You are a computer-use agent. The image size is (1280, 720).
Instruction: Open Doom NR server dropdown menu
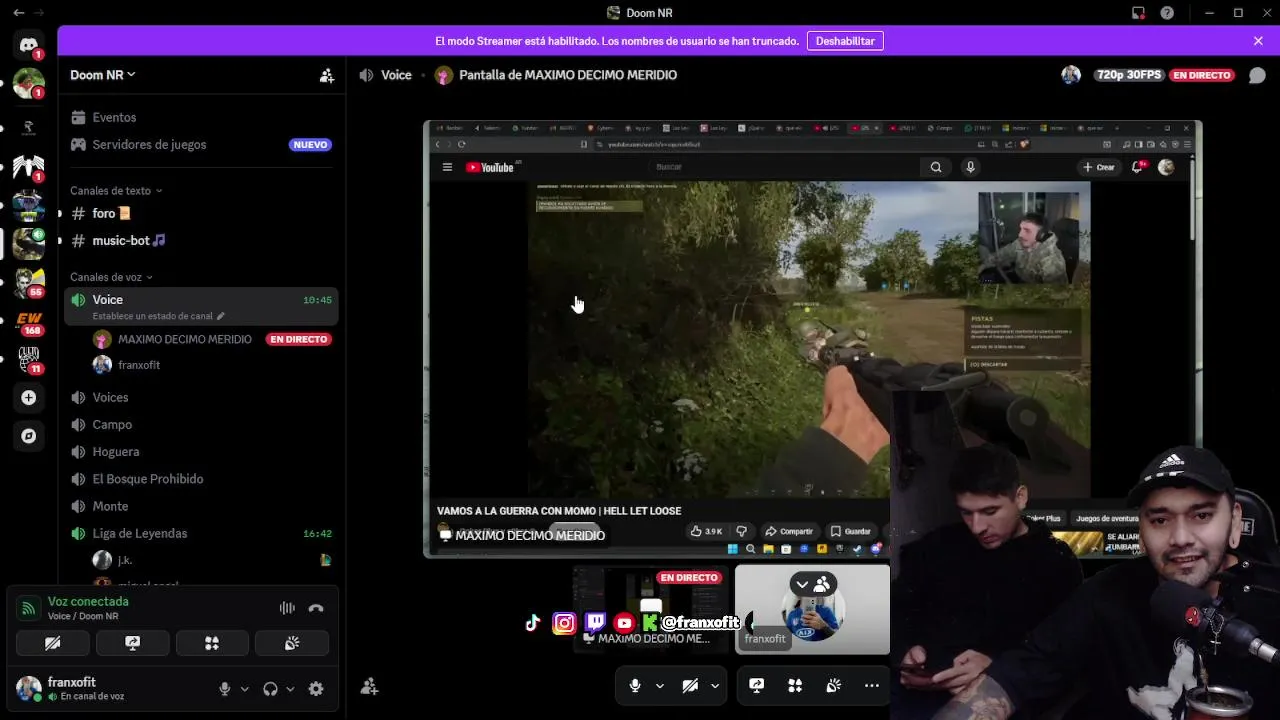click(103, 75)
